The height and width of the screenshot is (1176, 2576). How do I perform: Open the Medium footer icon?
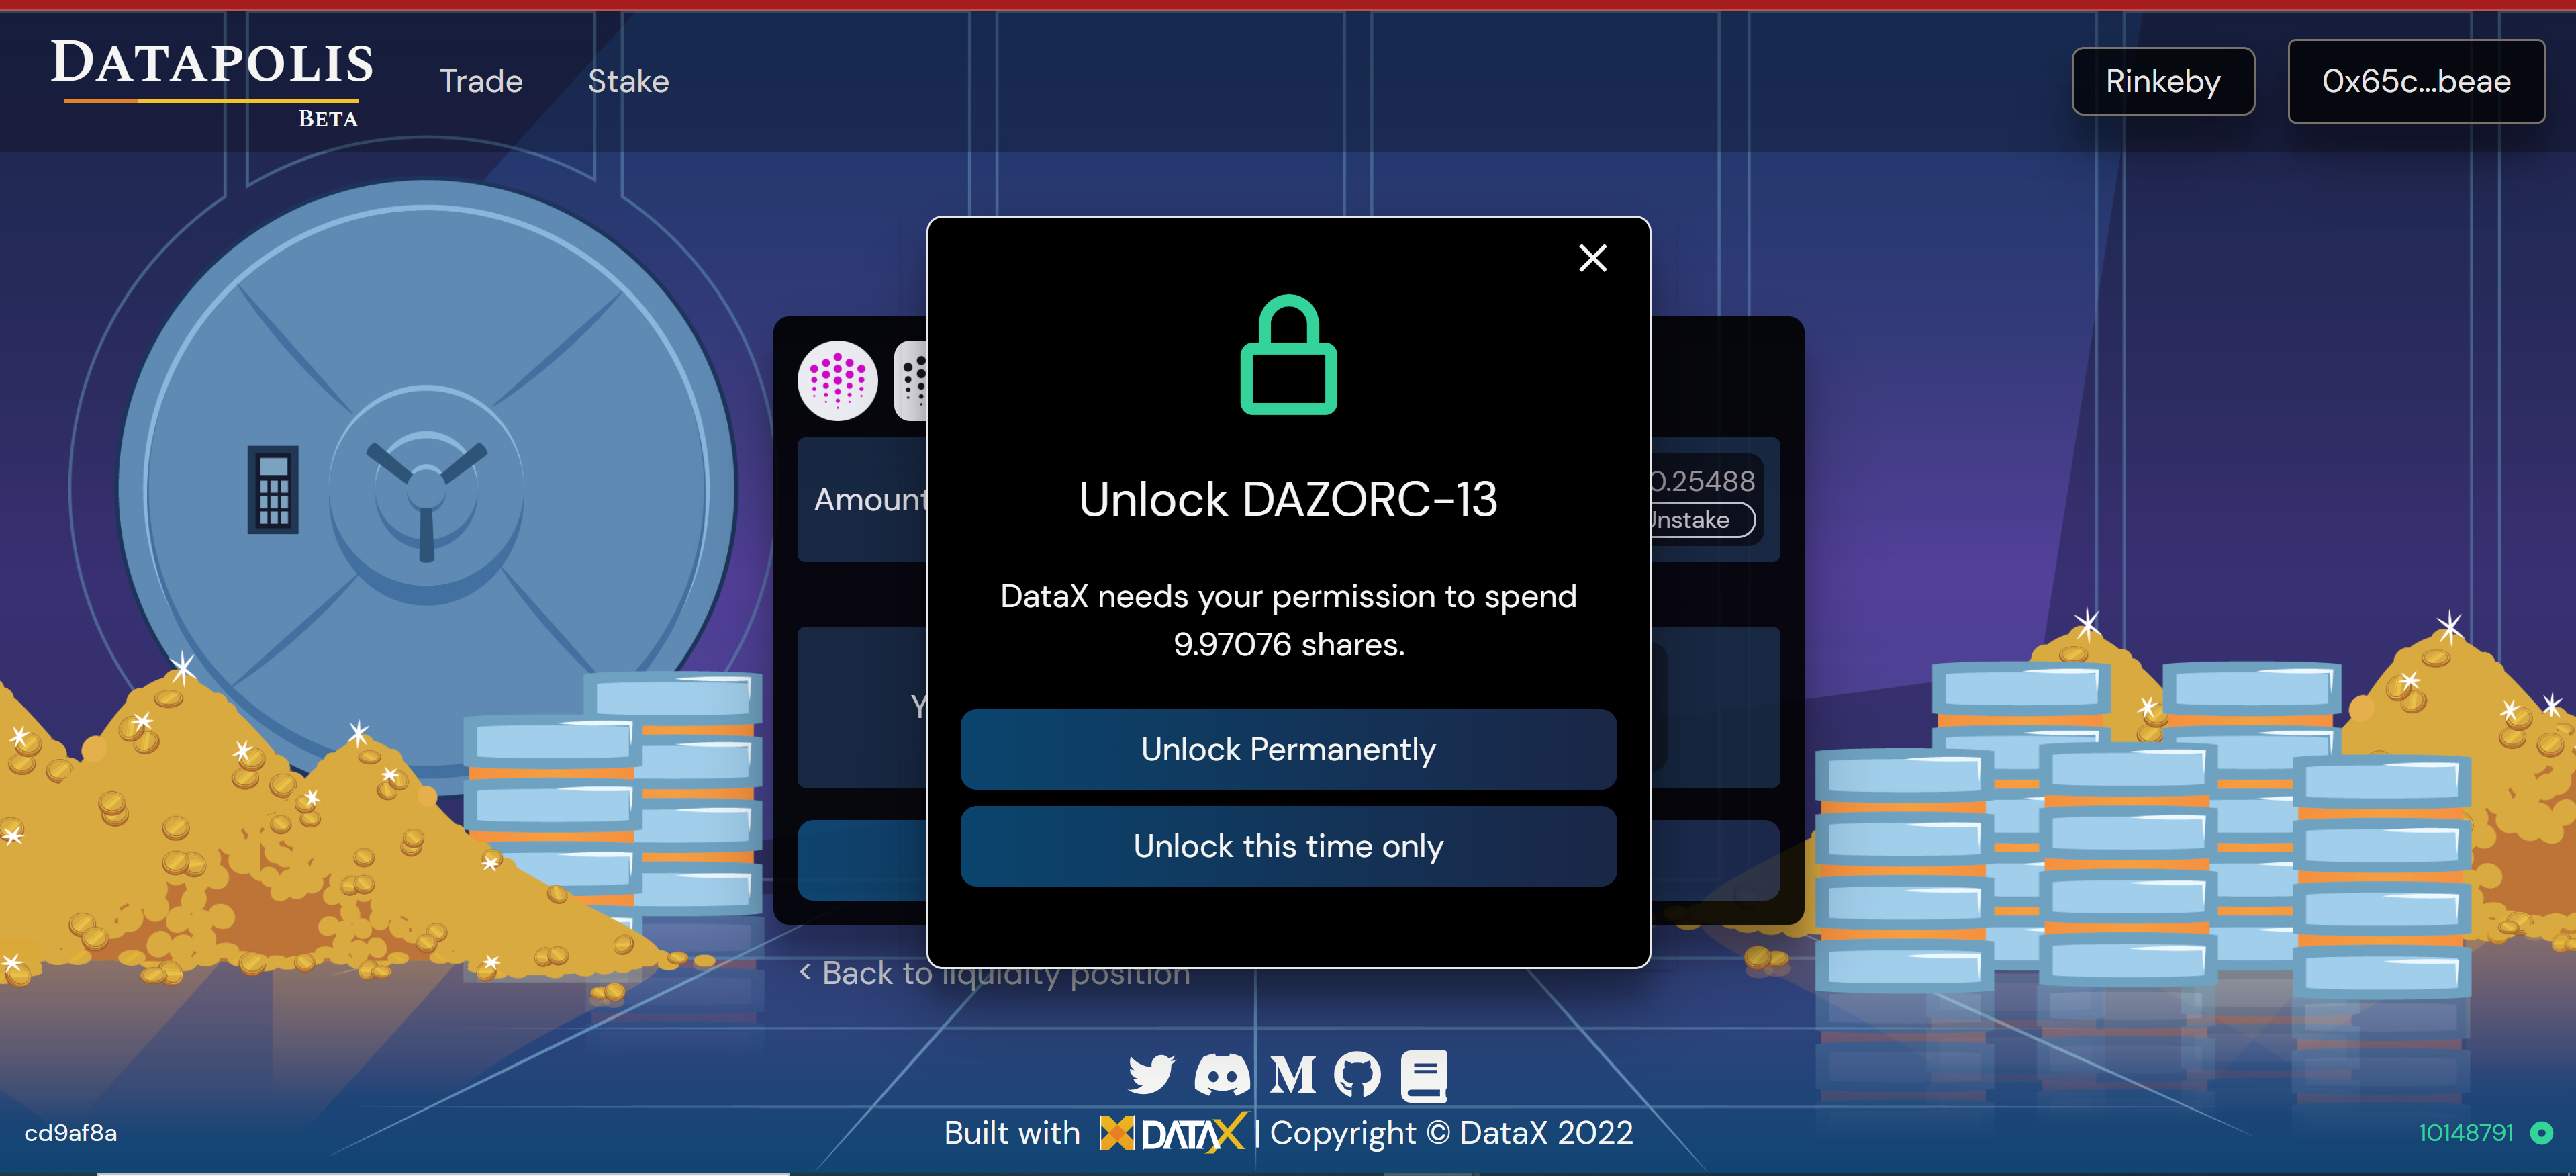coord(1292,1075)
